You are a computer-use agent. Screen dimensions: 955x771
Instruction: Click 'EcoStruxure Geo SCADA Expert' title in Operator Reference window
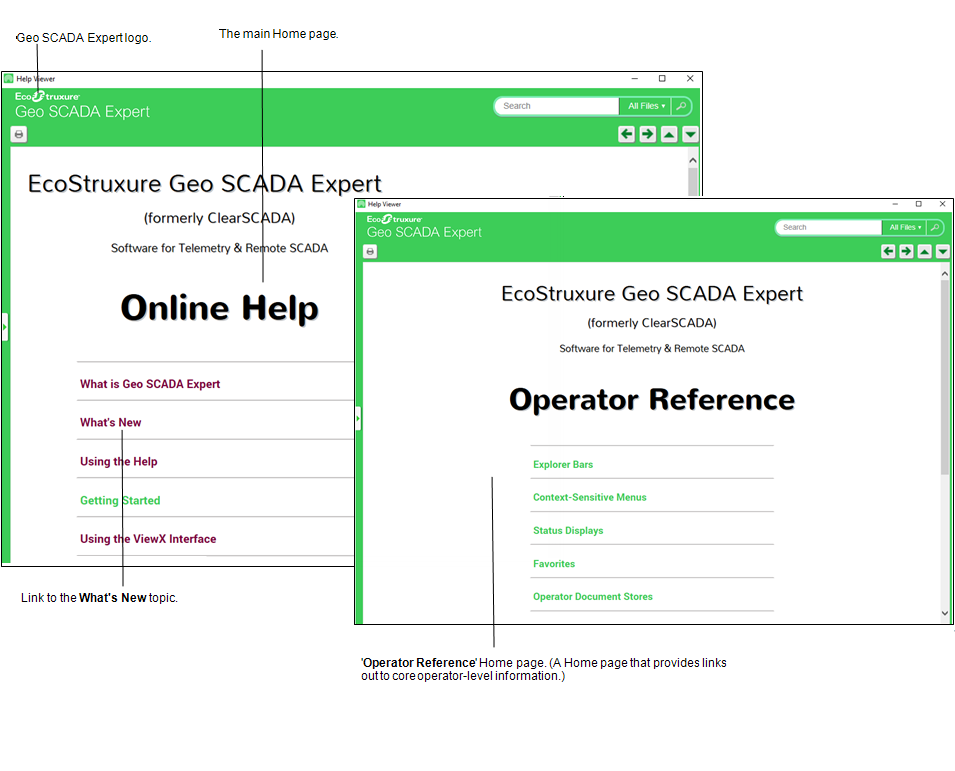click(x=652, y=294)
